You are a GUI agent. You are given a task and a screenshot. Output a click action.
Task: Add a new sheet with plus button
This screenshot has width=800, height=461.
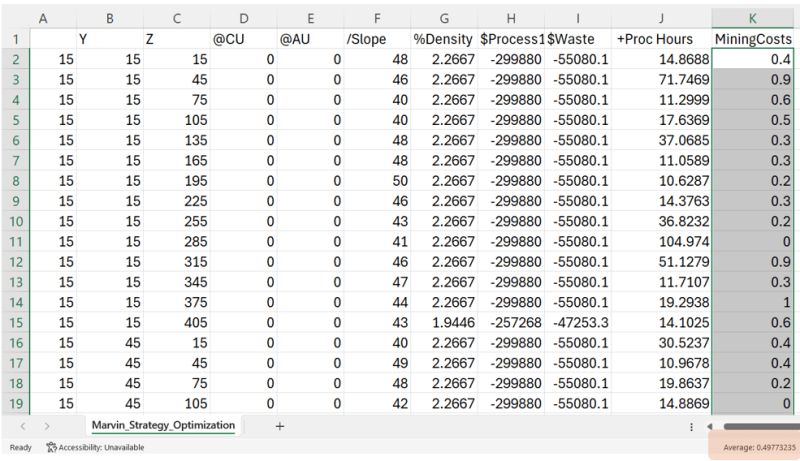tap(280, 426)
